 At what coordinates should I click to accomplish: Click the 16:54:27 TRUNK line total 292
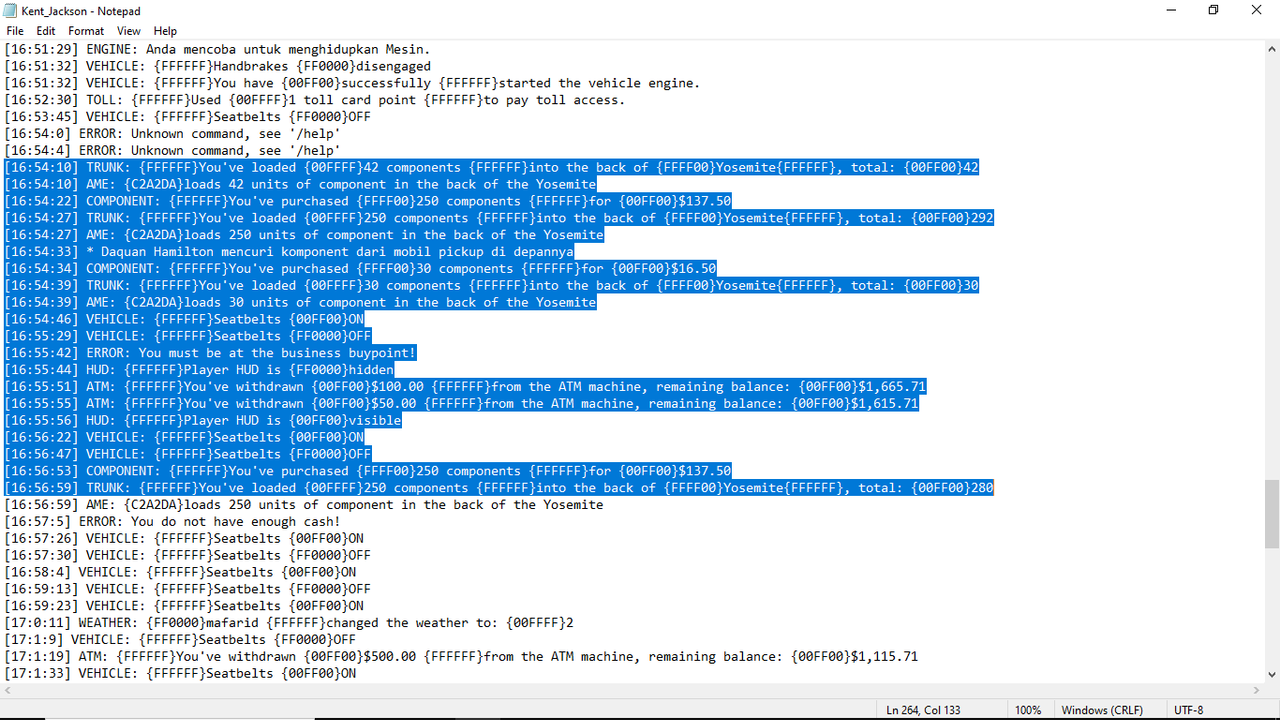coord(499,218)
